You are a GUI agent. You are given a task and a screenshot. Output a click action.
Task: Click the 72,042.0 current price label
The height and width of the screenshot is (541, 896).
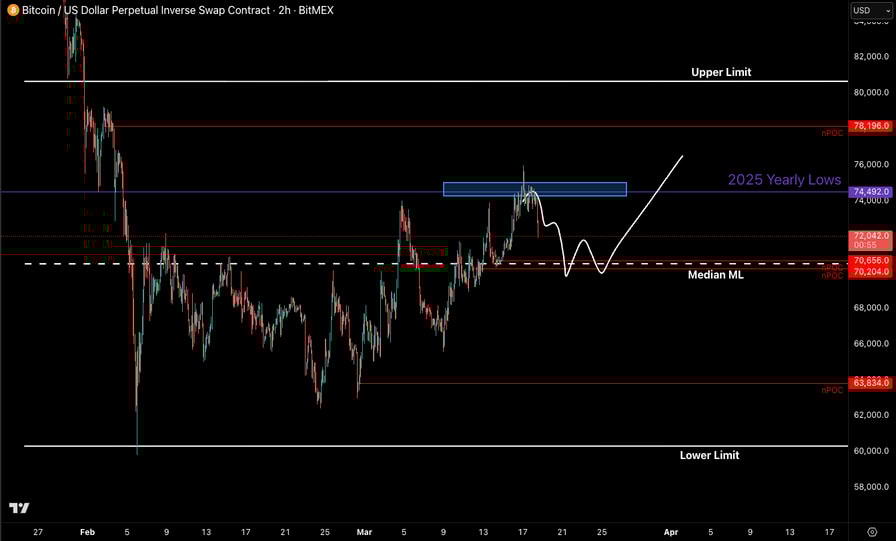click(870, 237)
